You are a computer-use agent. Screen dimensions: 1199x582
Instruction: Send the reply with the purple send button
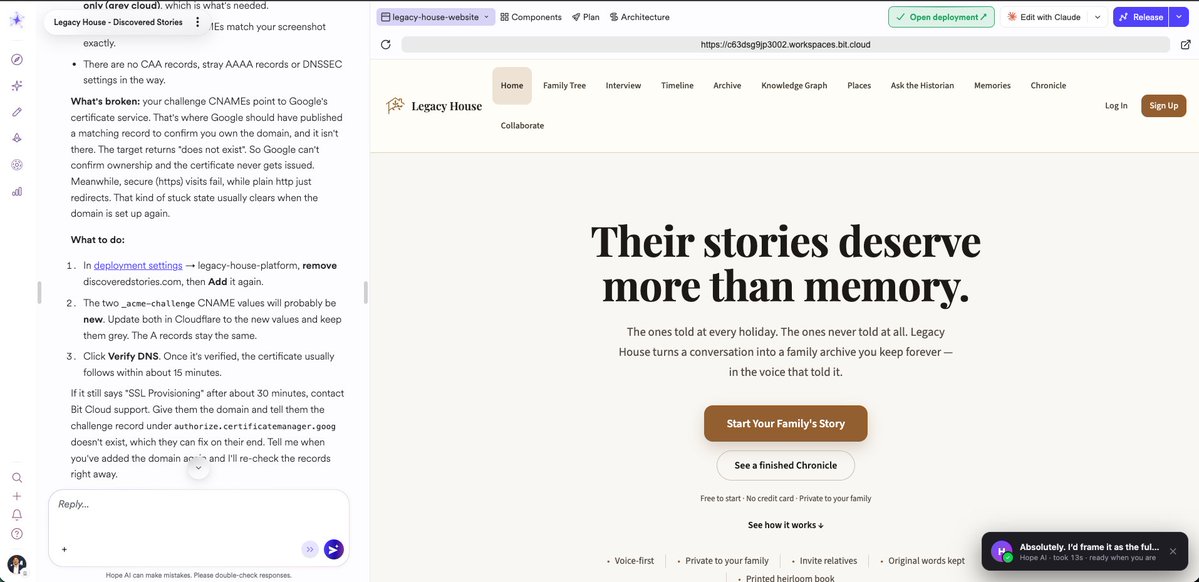[333, 549]
